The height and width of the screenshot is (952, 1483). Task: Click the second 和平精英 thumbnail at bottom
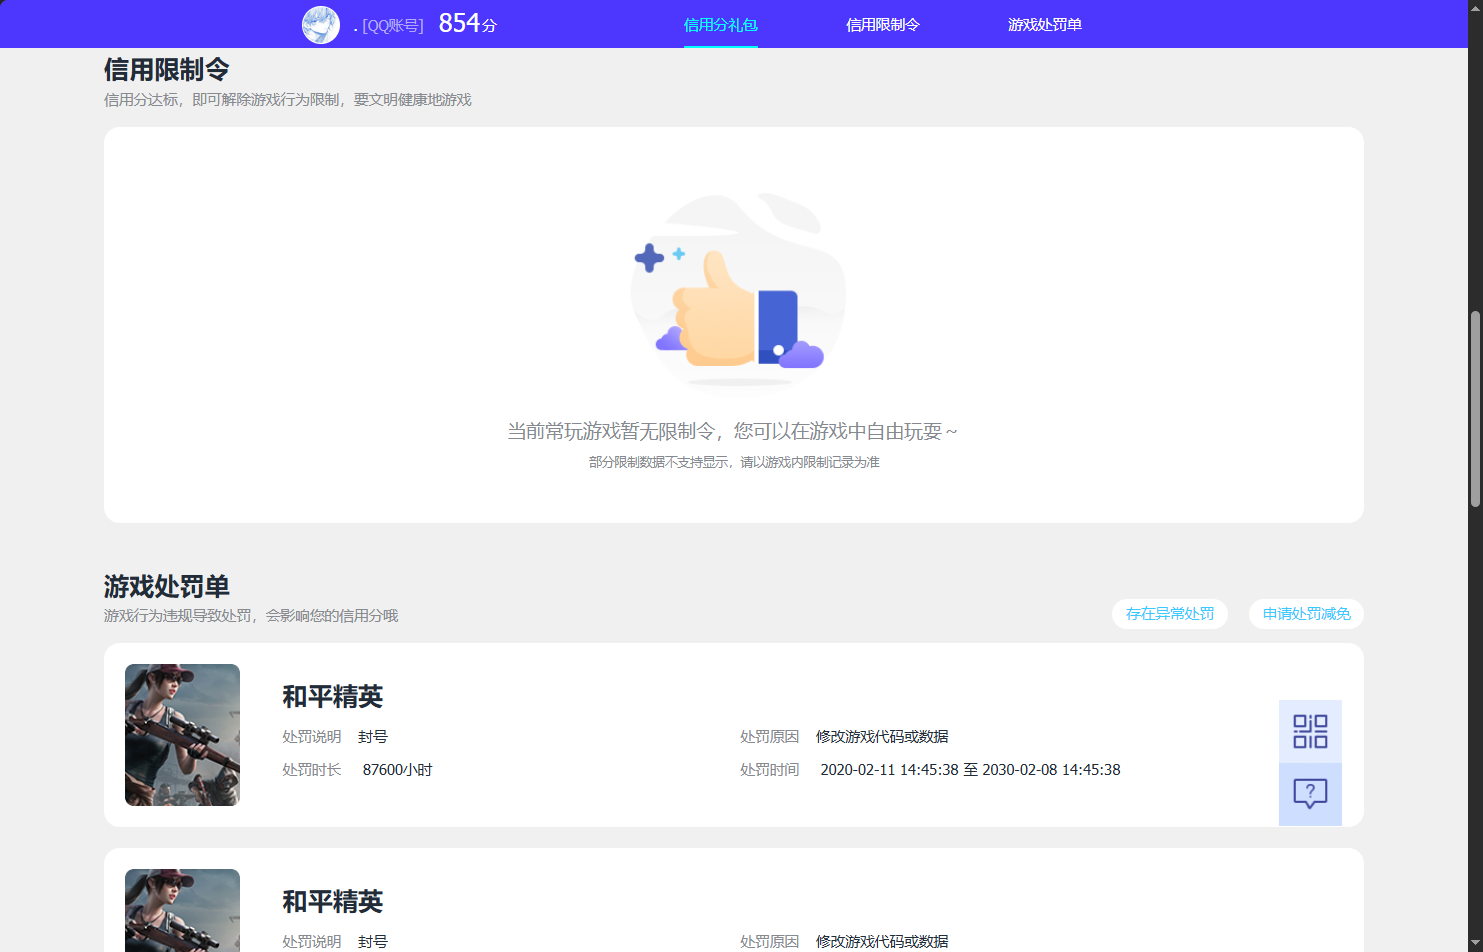pos(182,910)
